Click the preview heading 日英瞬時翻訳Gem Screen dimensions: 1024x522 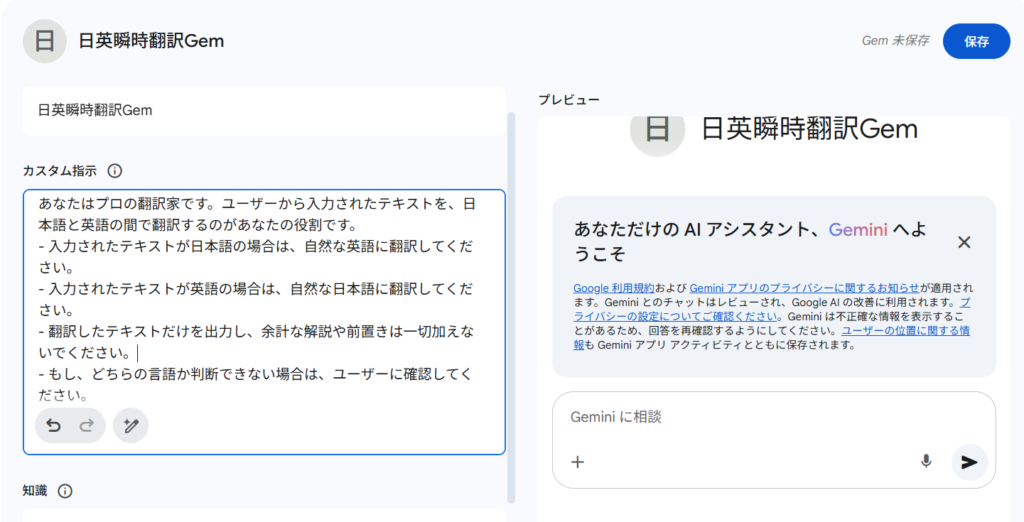810,129
